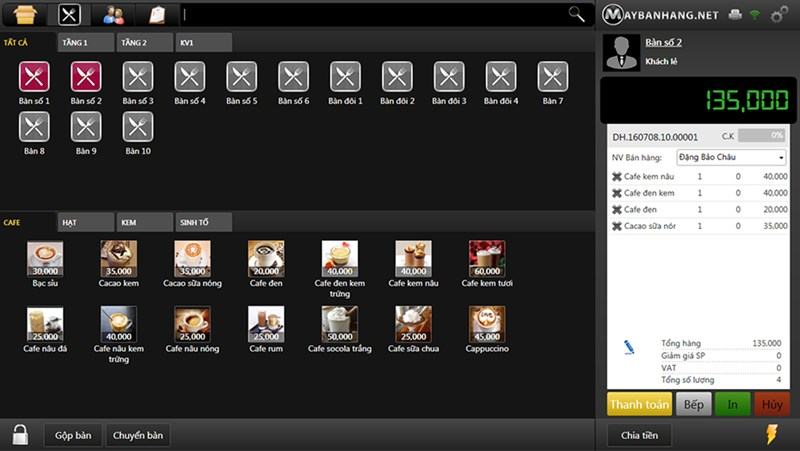Open the settings gears icon
This screenshot has height=451, width=800.
click(779, 15)
